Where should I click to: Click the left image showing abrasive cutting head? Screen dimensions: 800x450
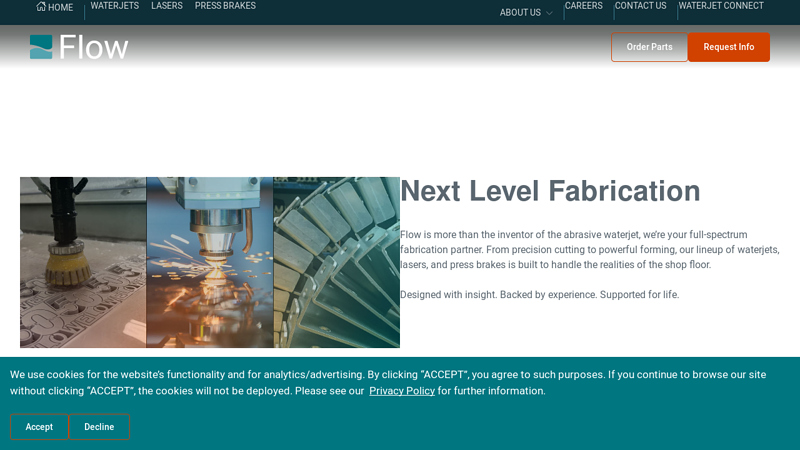tap(83, 262)
